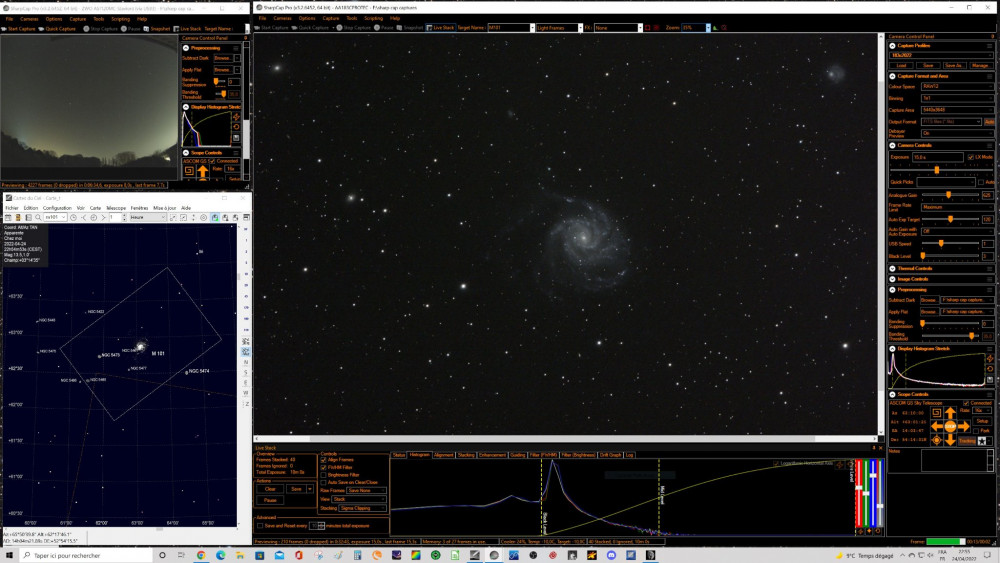1000x563 pixels.
Task: Click the Load button in Capture Profiles
Action: [x=901, y=65]
